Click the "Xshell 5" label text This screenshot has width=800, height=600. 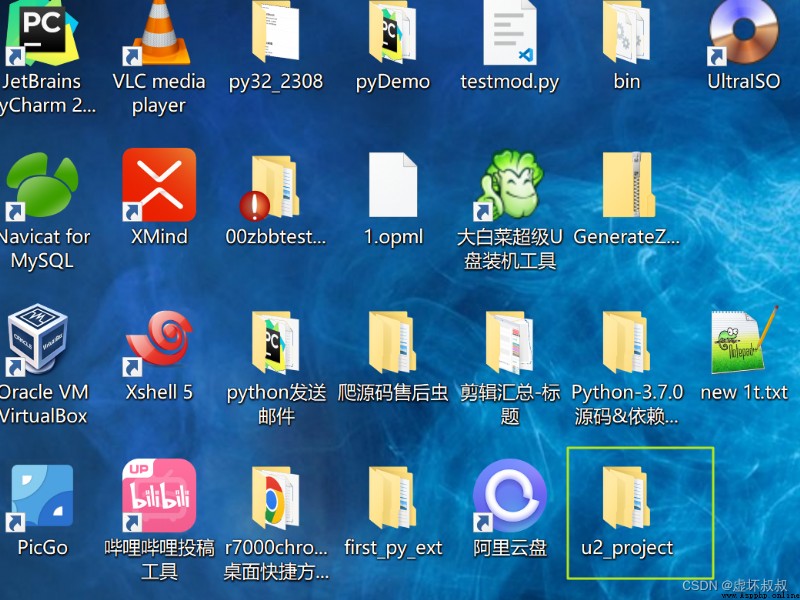159,392
